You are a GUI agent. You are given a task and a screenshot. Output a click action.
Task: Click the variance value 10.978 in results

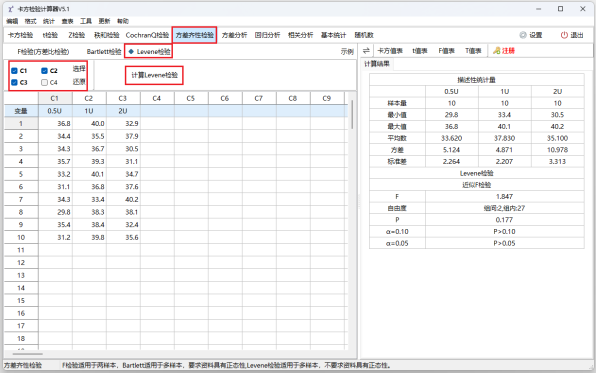(x=558, y=150)
